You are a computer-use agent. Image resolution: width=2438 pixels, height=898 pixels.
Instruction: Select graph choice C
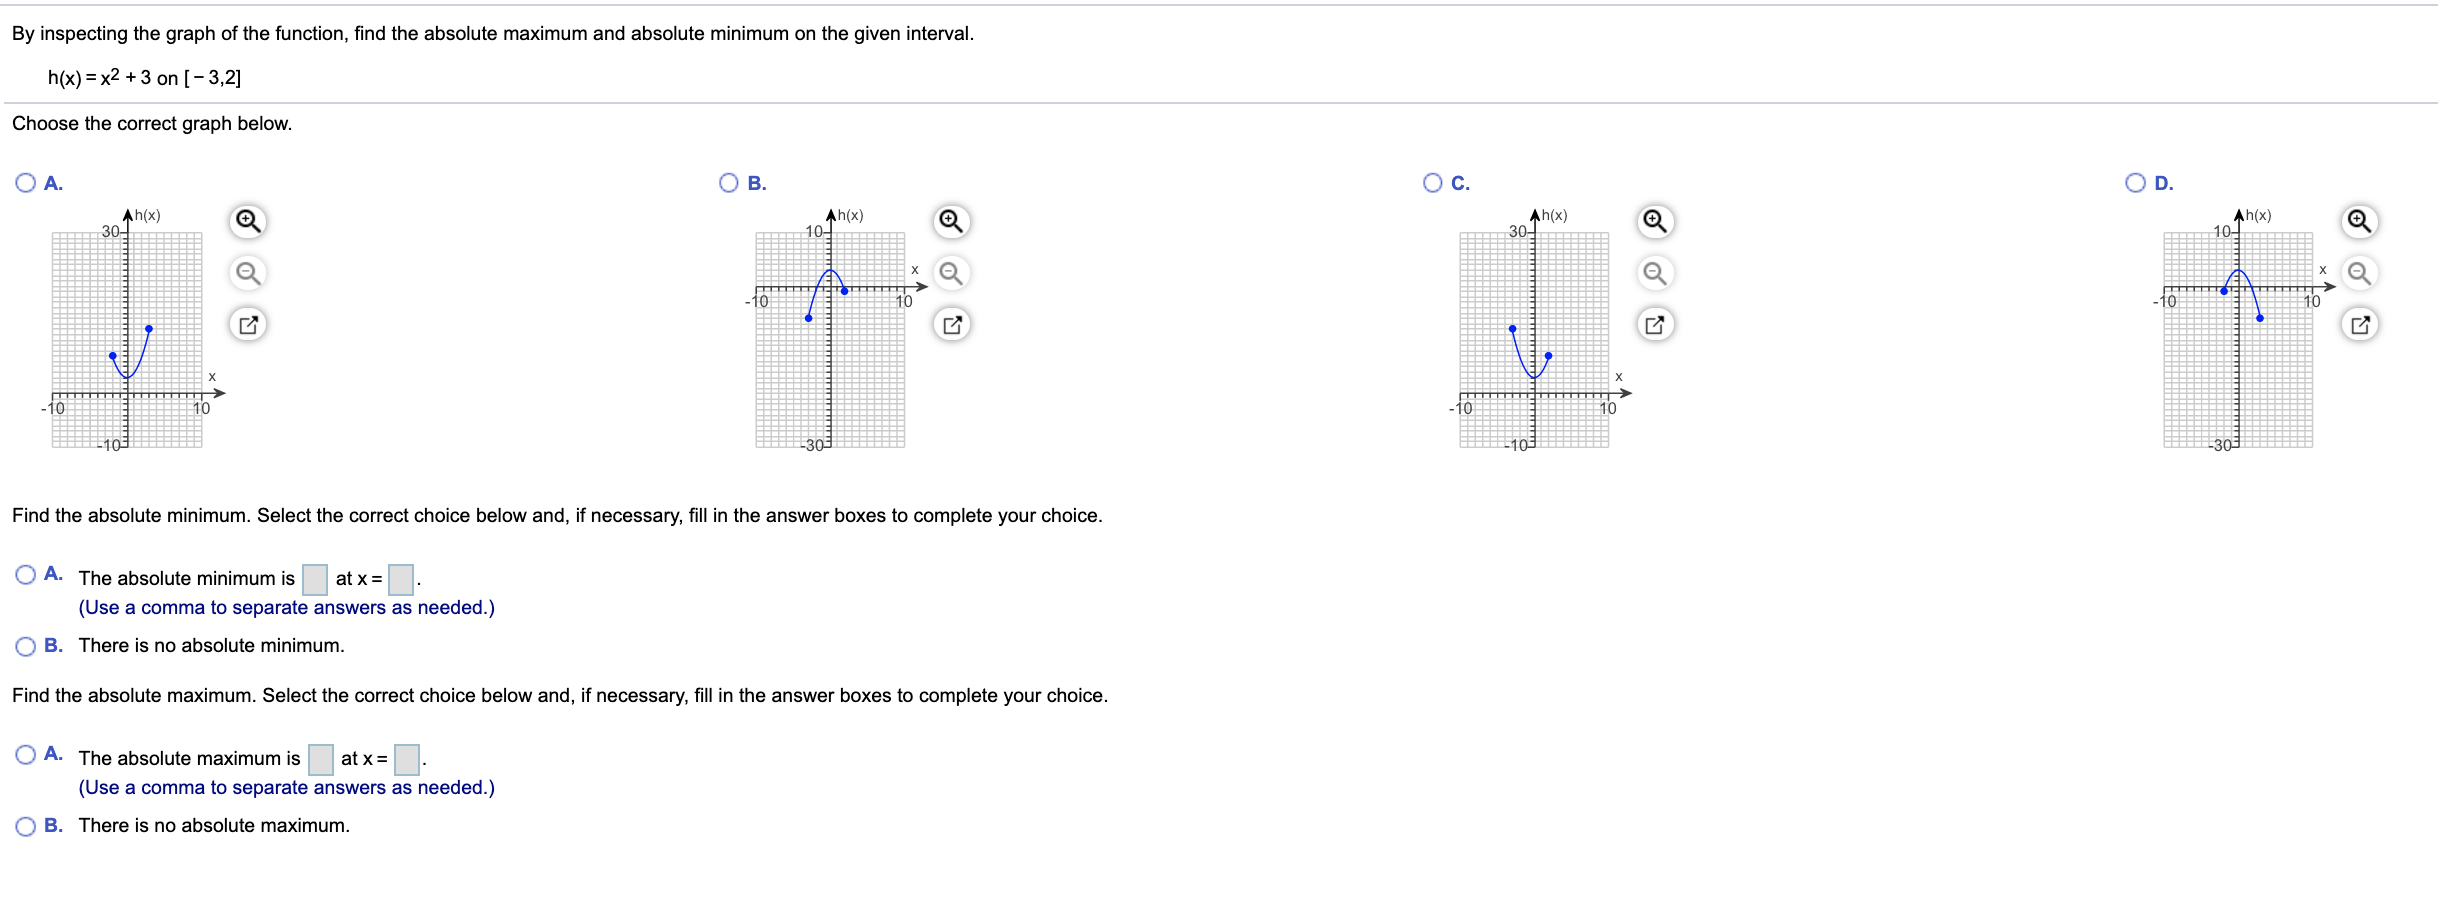click(1431, 181)
